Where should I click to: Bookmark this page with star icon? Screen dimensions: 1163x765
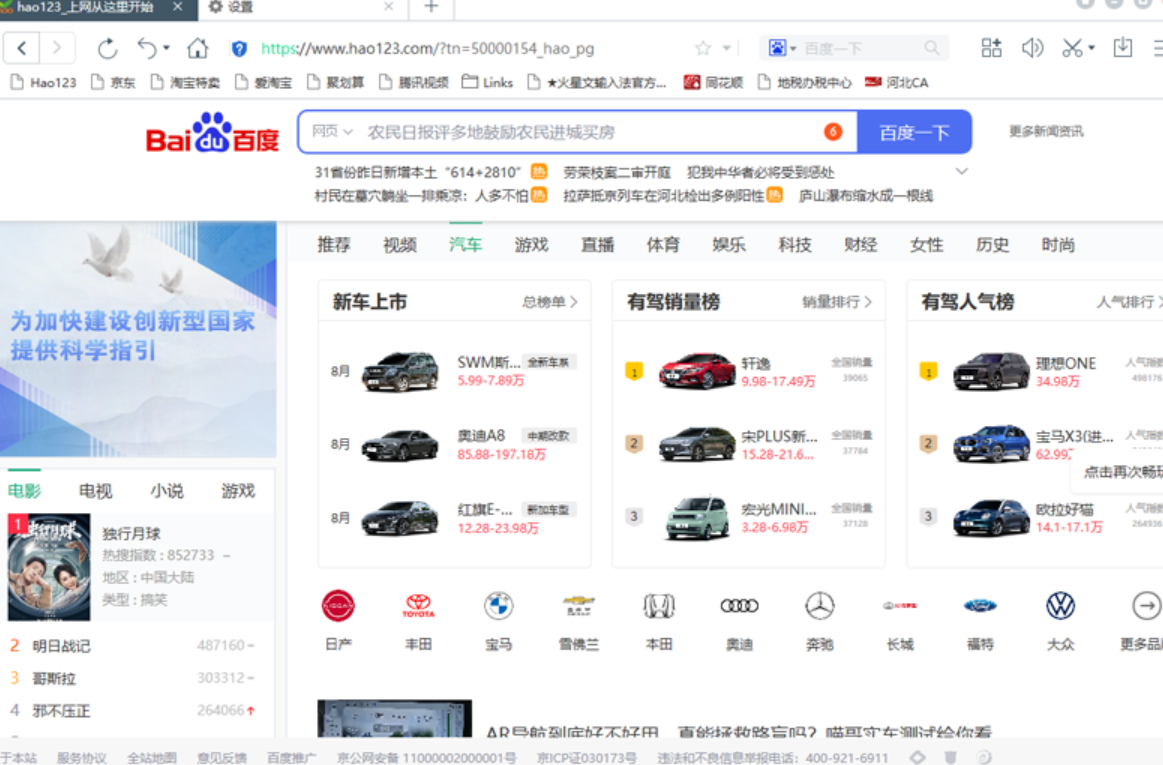tap(702, 49)
